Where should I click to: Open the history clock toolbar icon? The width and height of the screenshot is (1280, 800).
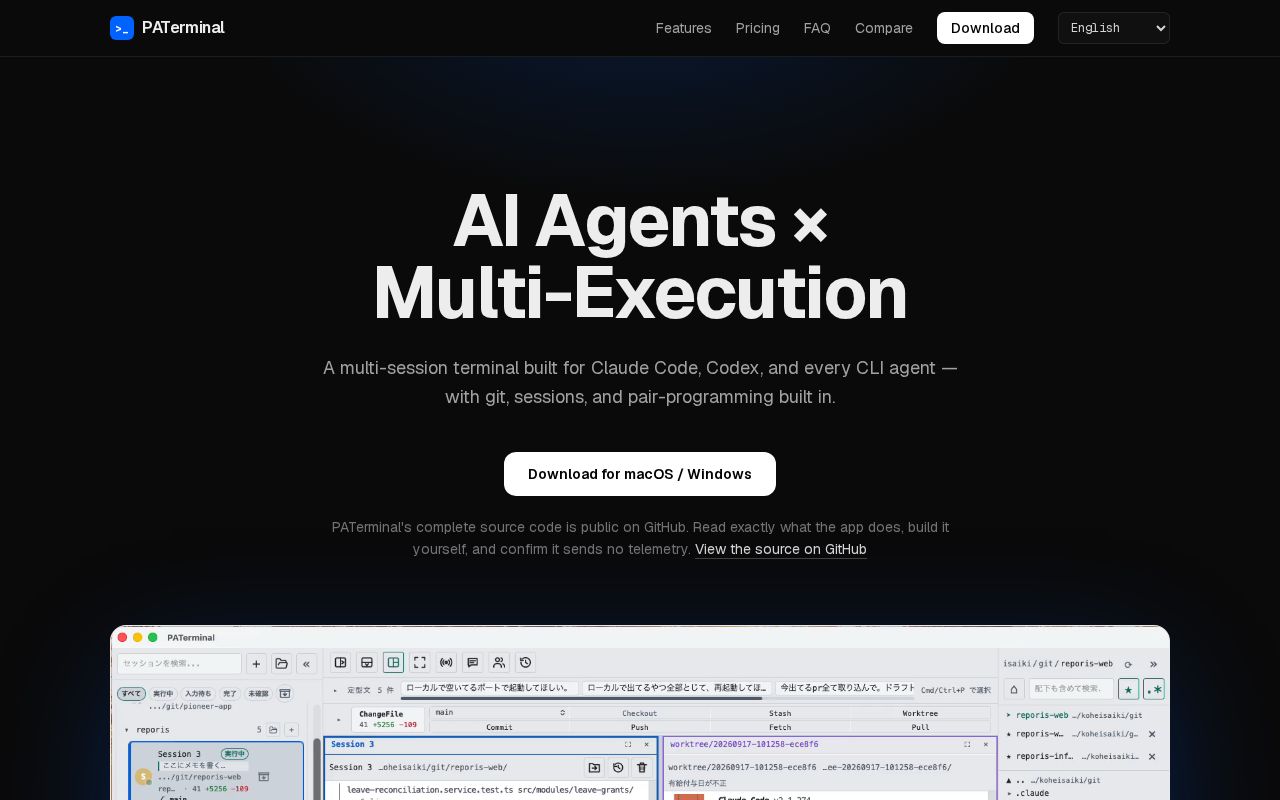[526, 662]
